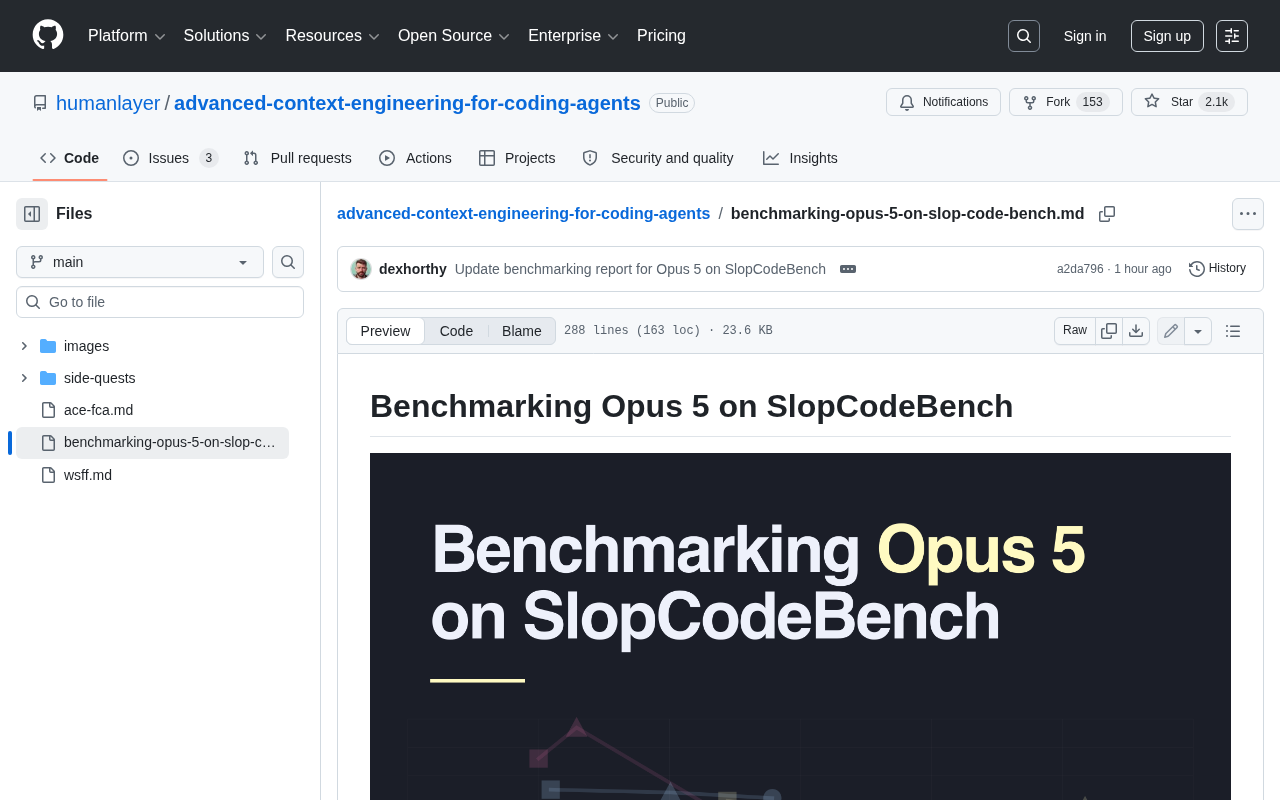Click the search magnifier icon in header
This screenshot has height=800, width=1280.
[1024, 36]
